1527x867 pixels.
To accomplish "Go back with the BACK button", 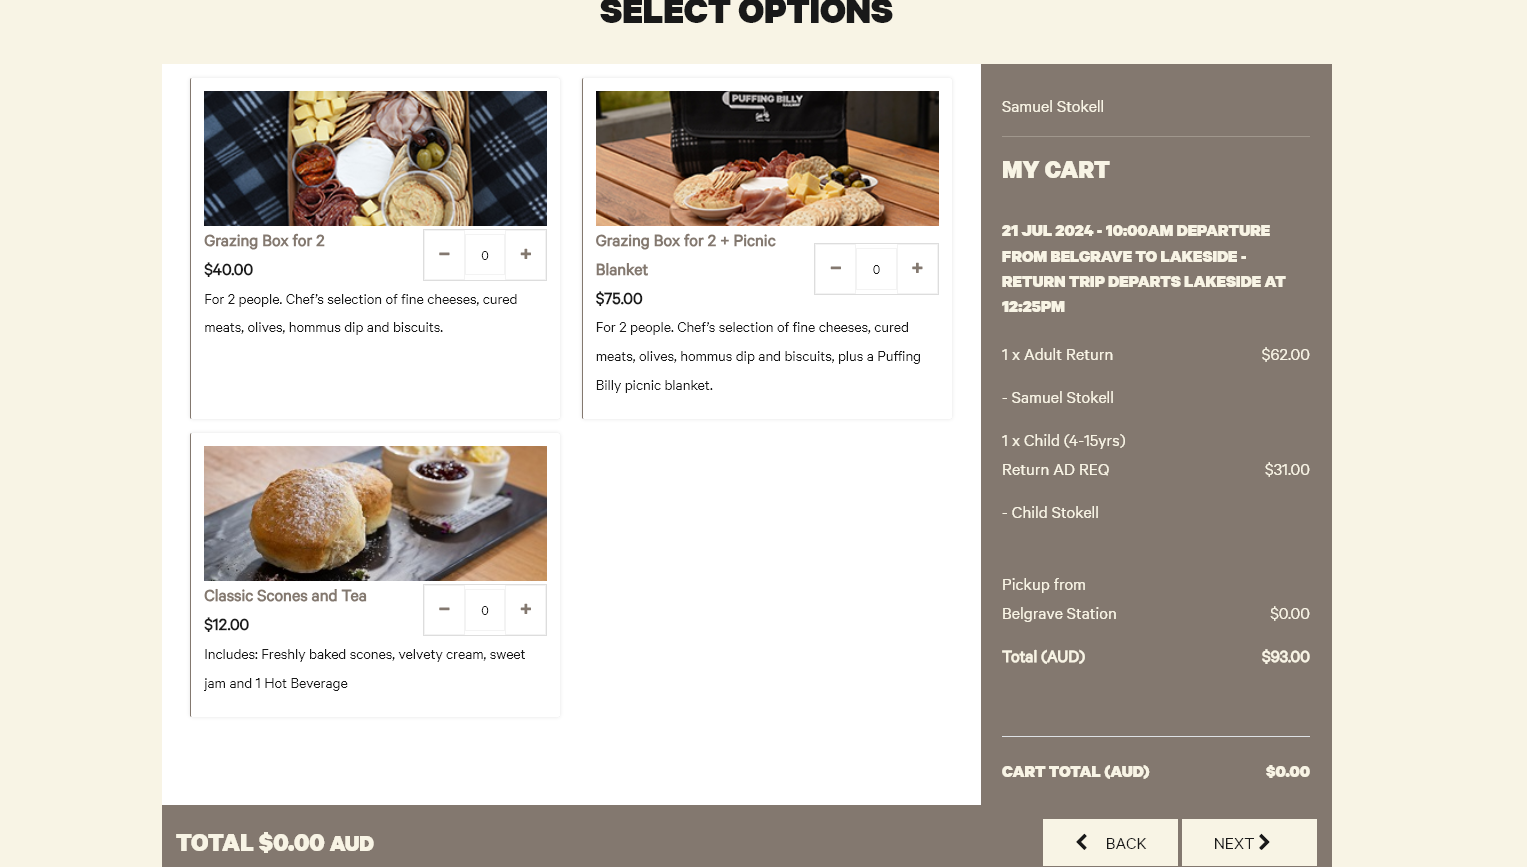I will pyautogui.click(x=1110, y=843).
